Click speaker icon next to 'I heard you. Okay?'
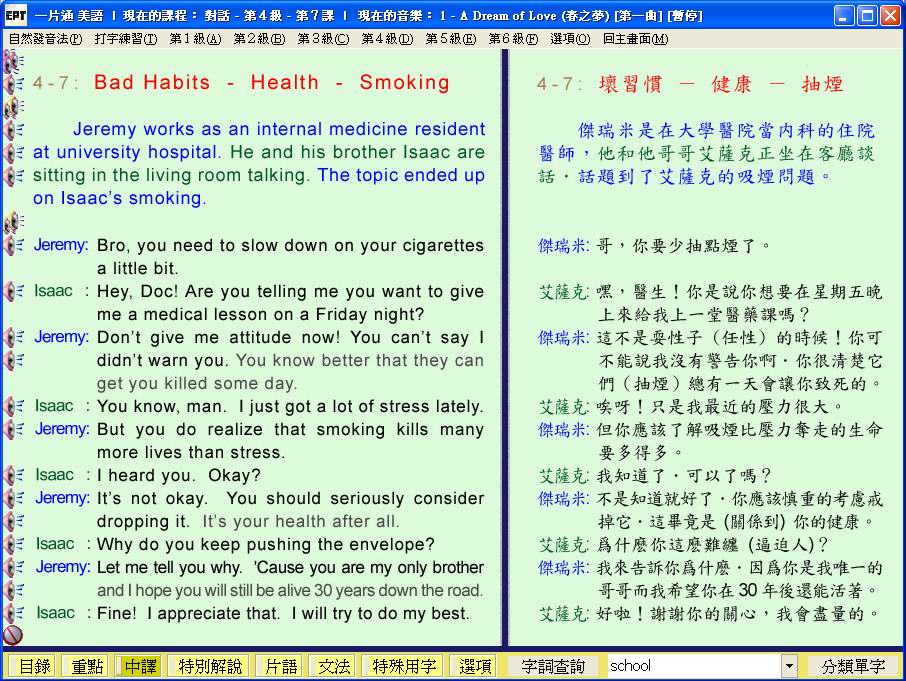The width and height of the screenshot is (906, 681). pos(13,475)
